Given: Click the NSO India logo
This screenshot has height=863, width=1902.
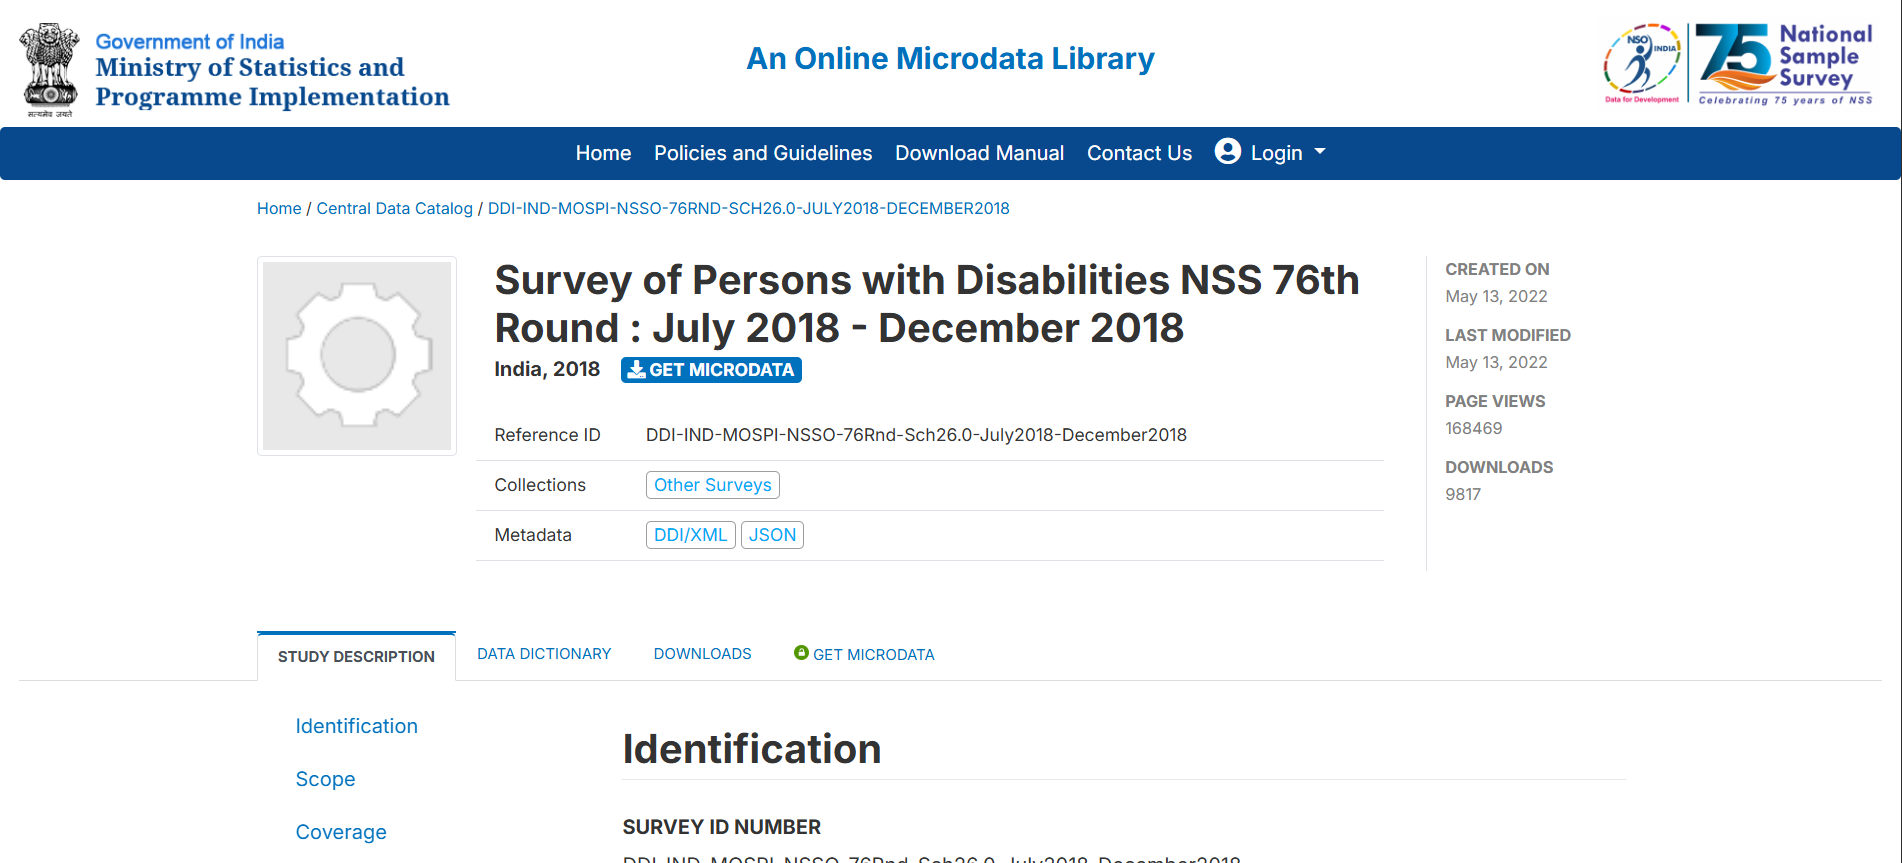Looking at the screenshot, I should (1642, 62).
